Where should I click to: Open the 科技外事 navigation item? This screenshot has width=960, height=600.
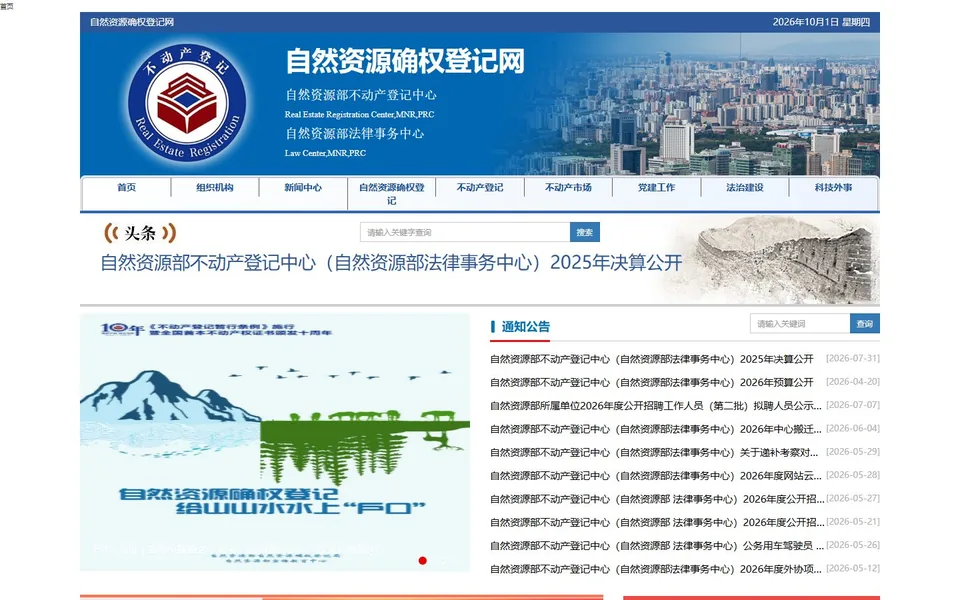click(833, 187)
